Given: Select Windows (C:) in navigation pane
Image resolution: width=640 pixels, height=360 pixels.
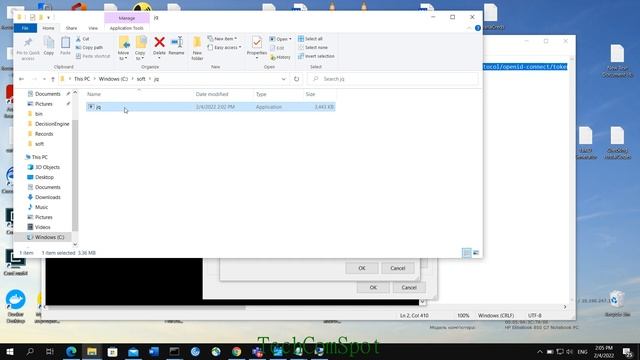Looking at the screenshot, I should tap(49, 237).
